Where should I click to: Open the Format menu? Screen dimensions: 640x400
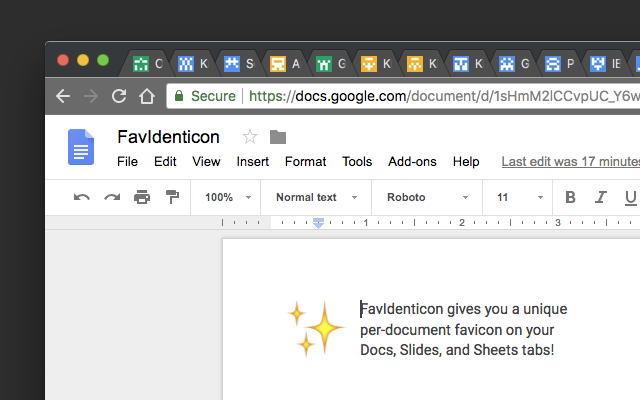tap(305, 162)
